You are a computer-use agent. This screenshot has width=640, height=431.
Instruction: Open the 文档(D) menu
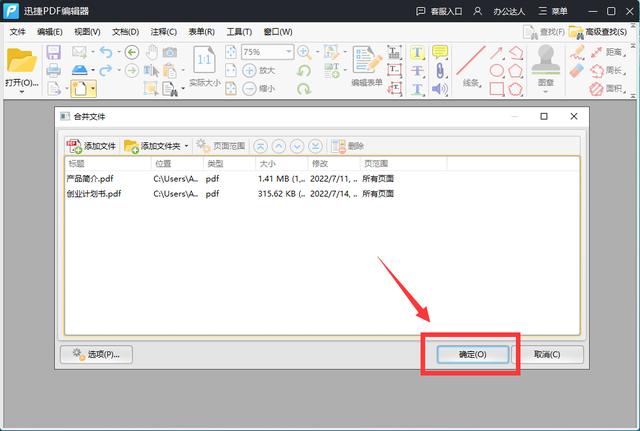(x=125, y=31)
